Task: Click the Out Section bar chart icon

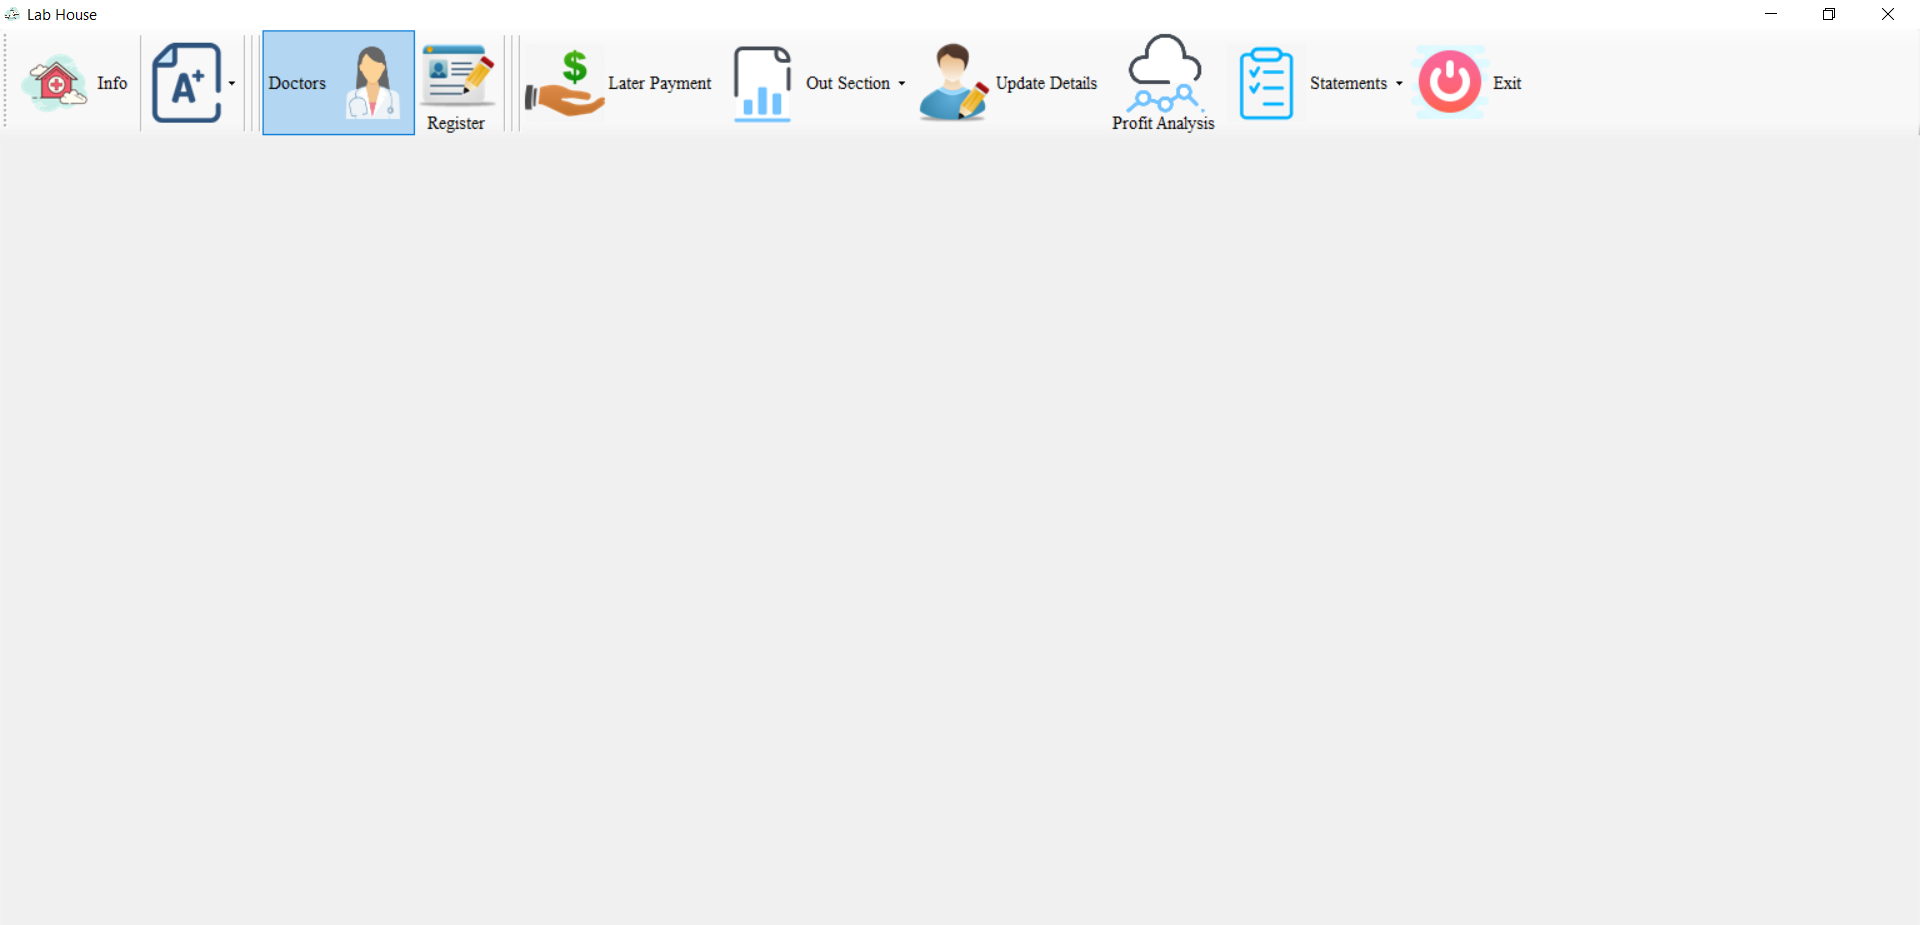Action: pos(762,83)
